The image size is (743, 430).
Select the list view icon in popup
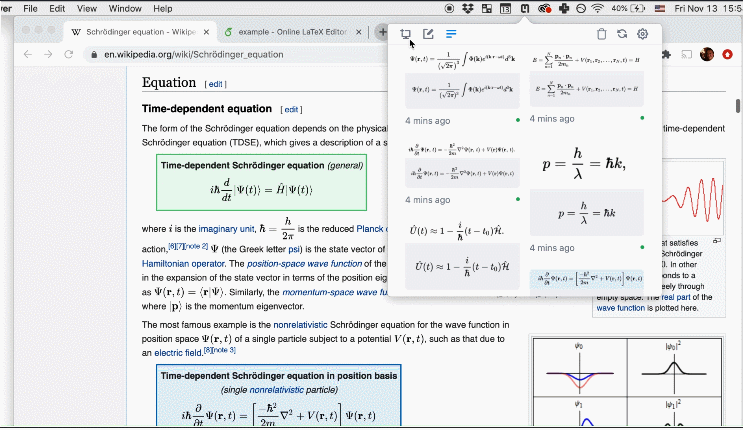point(451,34)
